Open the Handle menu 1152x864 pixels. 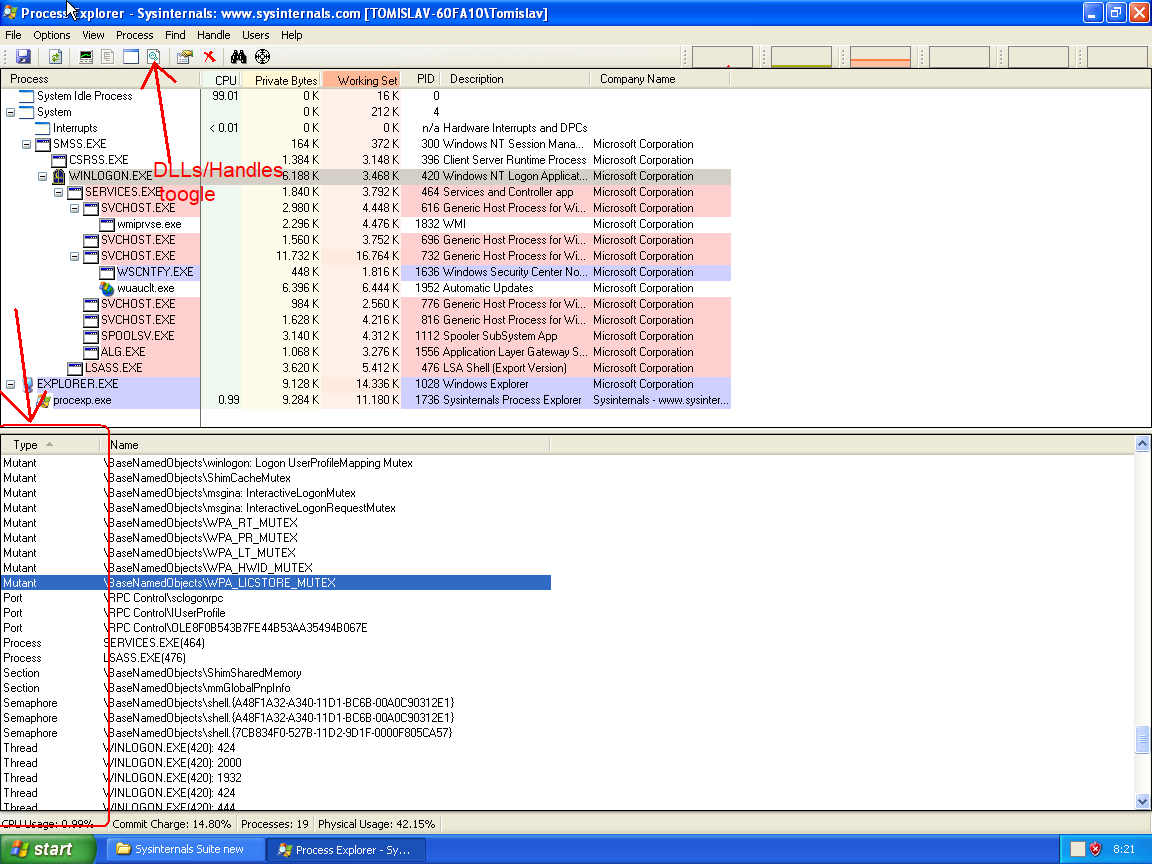[213, 35]
